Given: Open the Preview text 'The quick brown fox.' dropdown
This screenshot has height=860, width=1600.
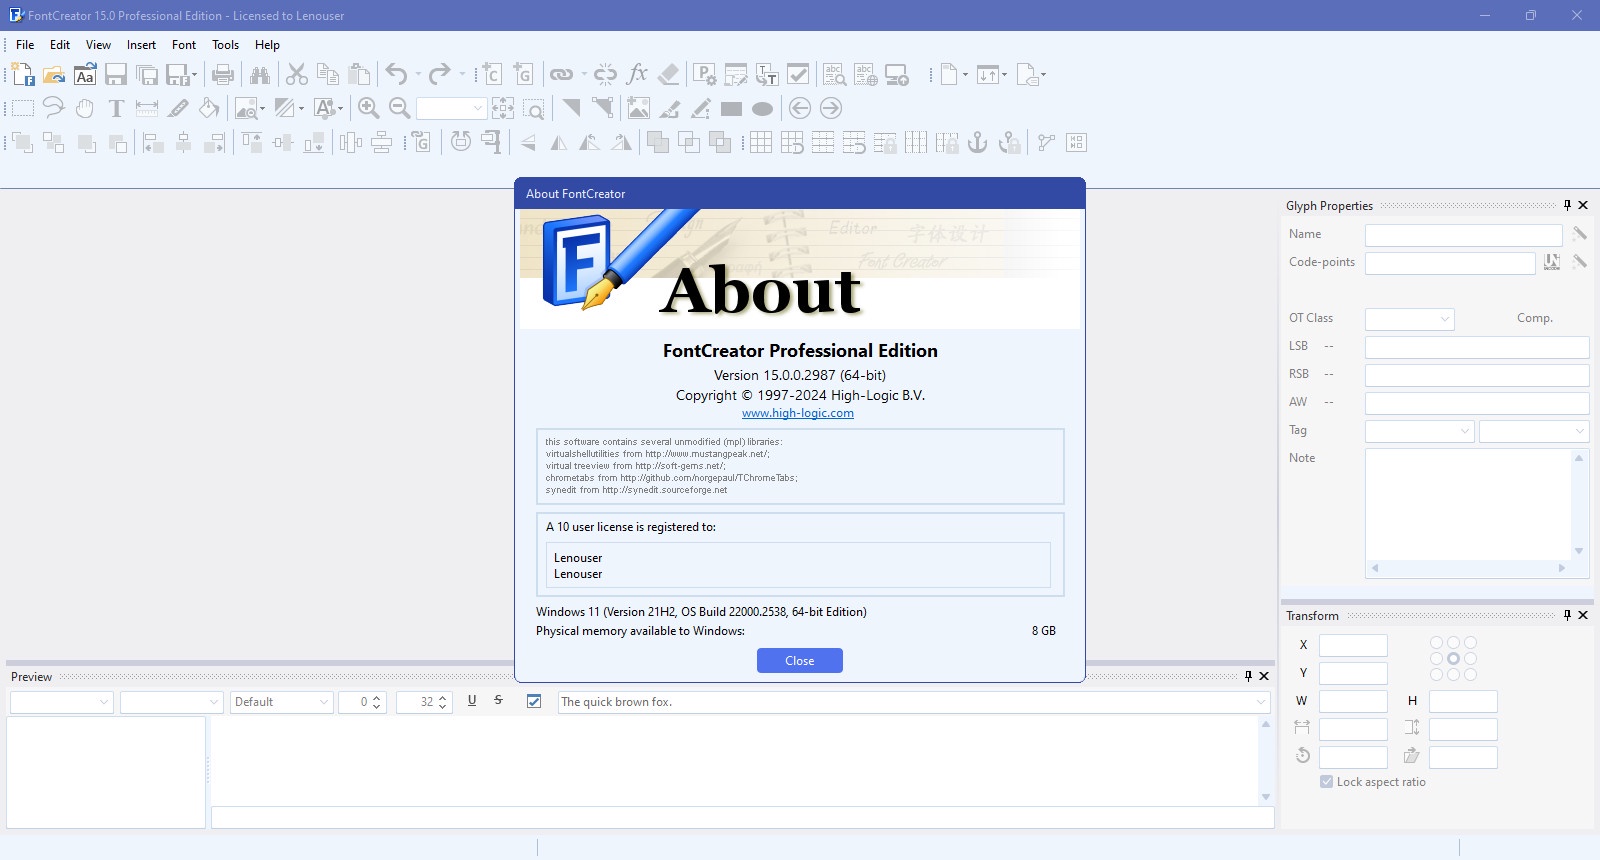Looking at the screenshot, I should 1261,702.
